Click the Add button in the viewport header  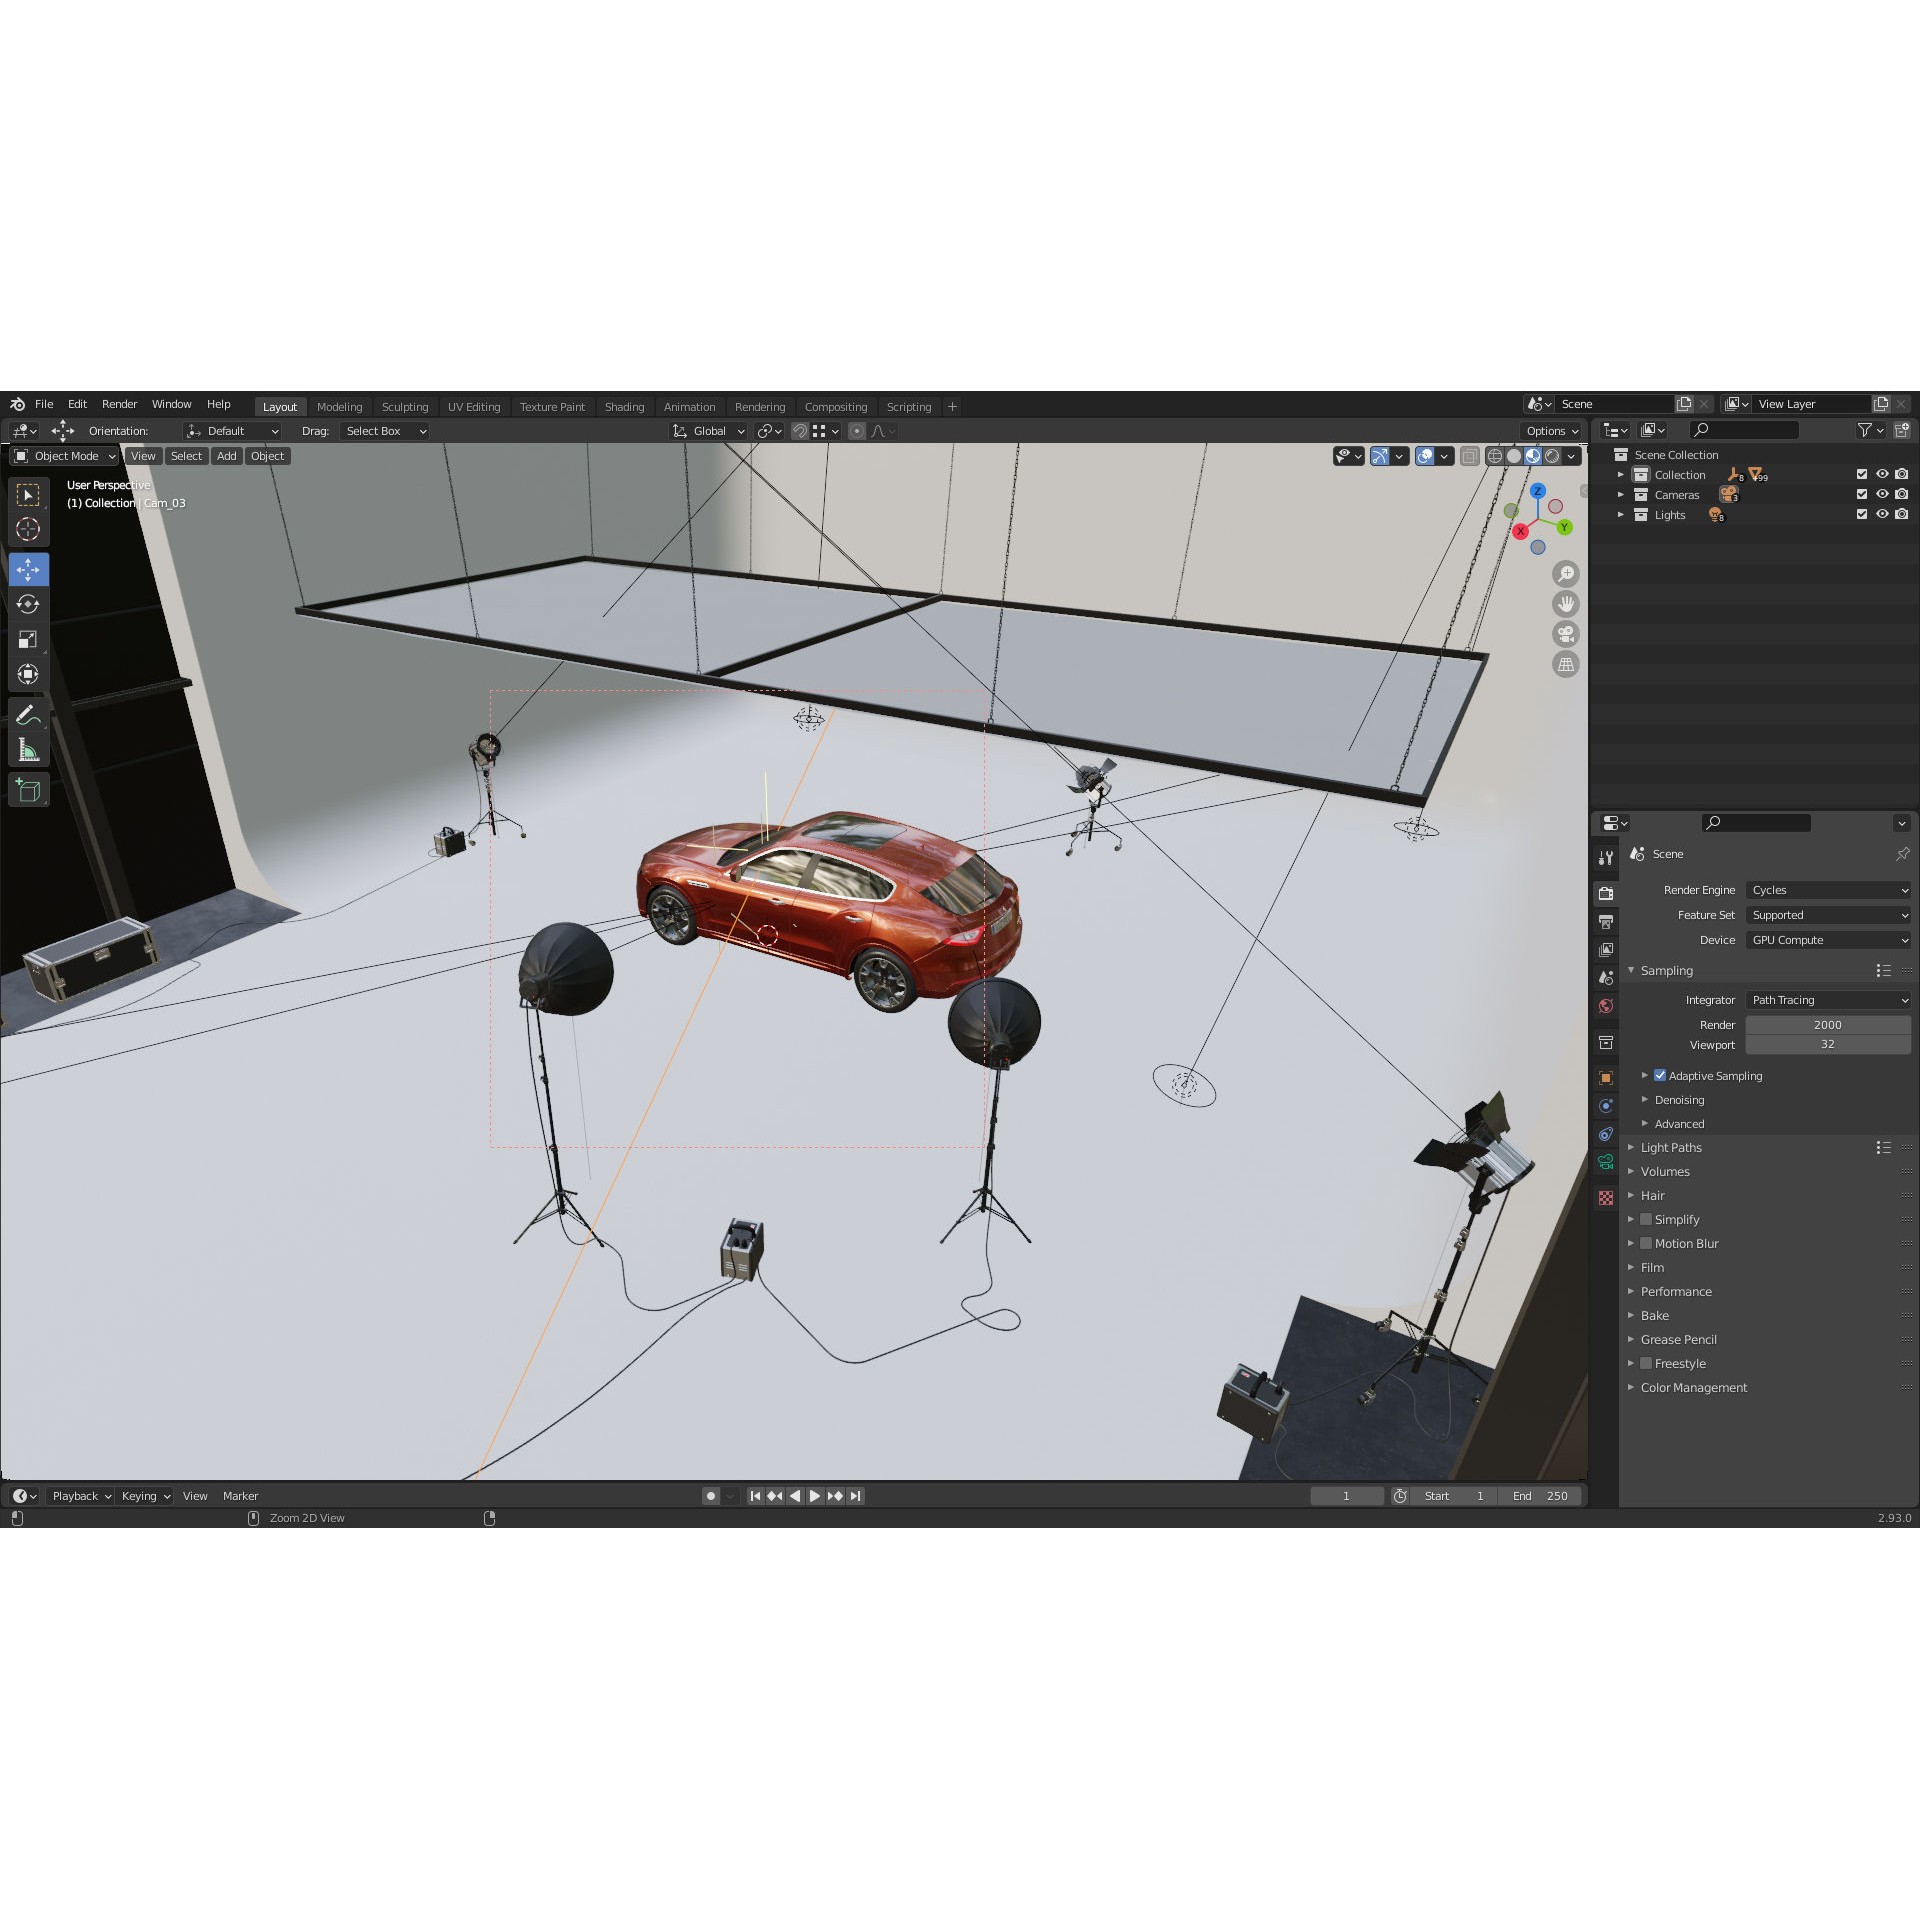226,455
